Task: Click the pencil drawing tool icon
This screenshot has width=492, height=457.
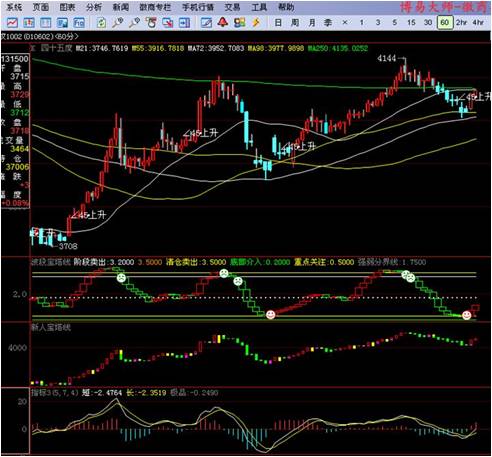Action: [x=206, y=23]
